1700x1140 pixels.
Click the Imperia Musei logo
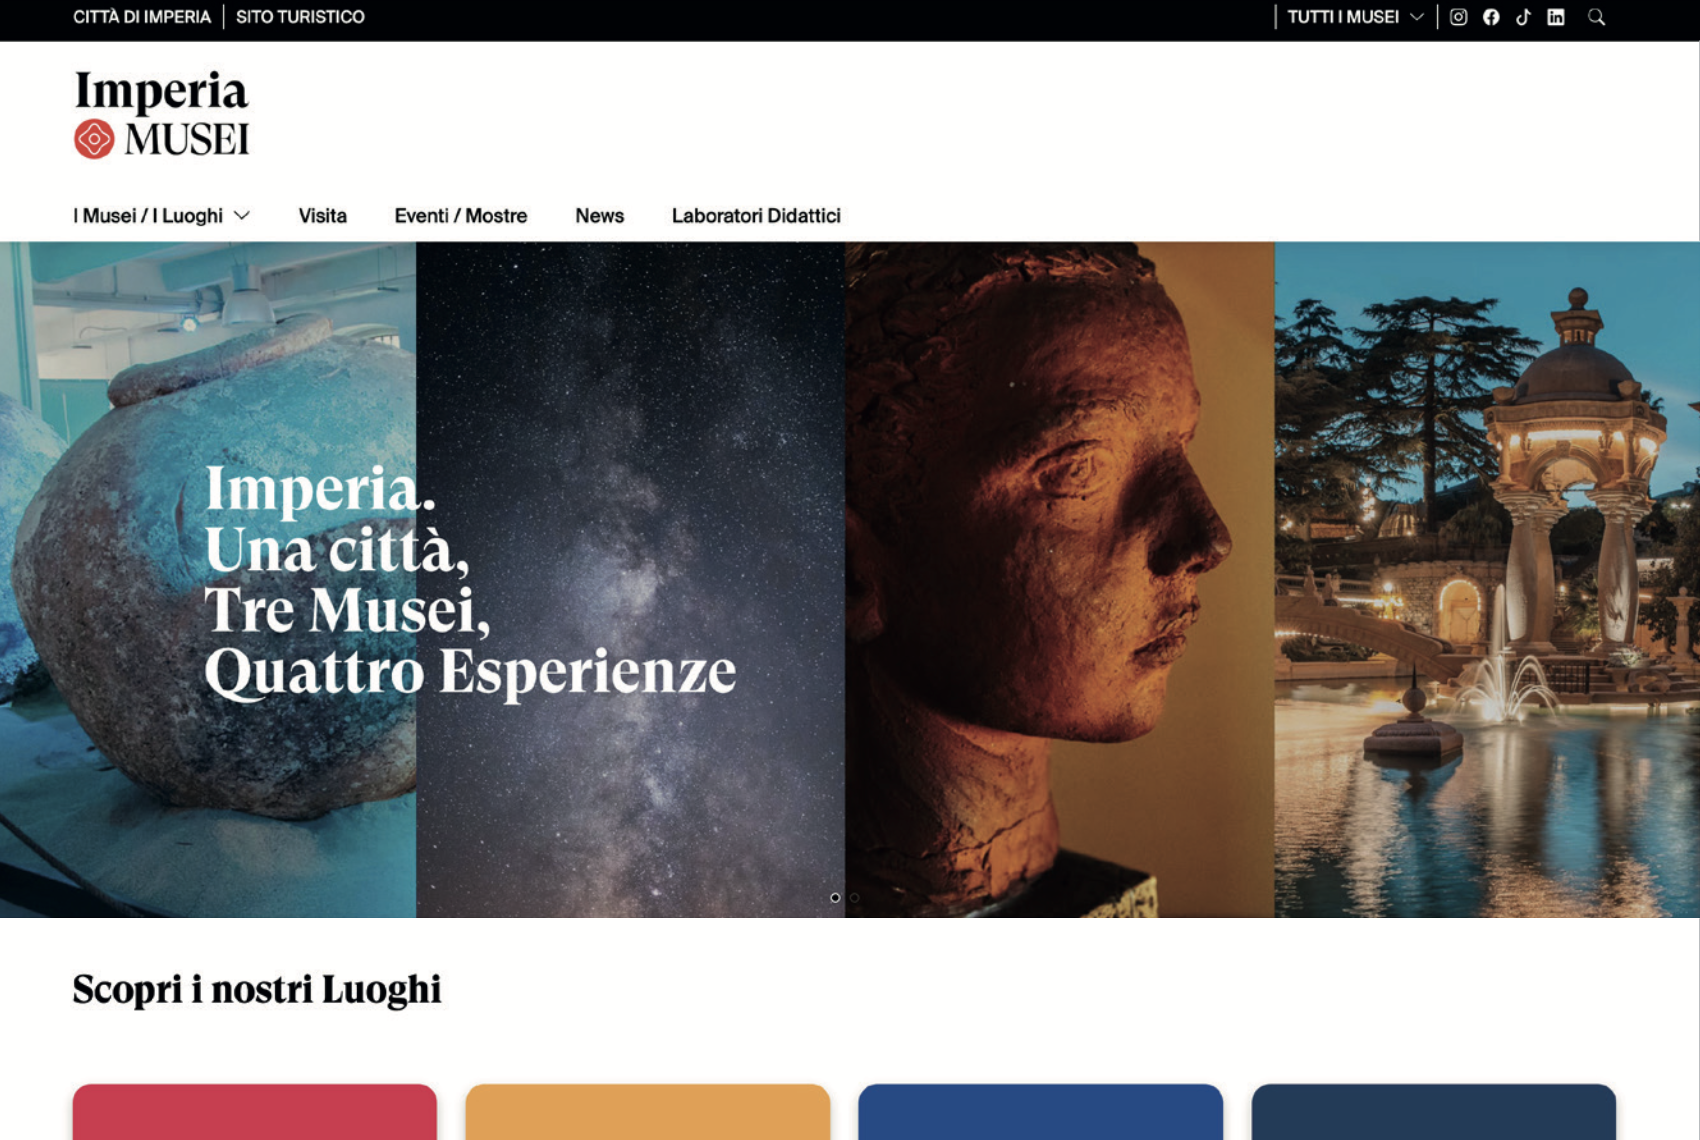point(162,114)
